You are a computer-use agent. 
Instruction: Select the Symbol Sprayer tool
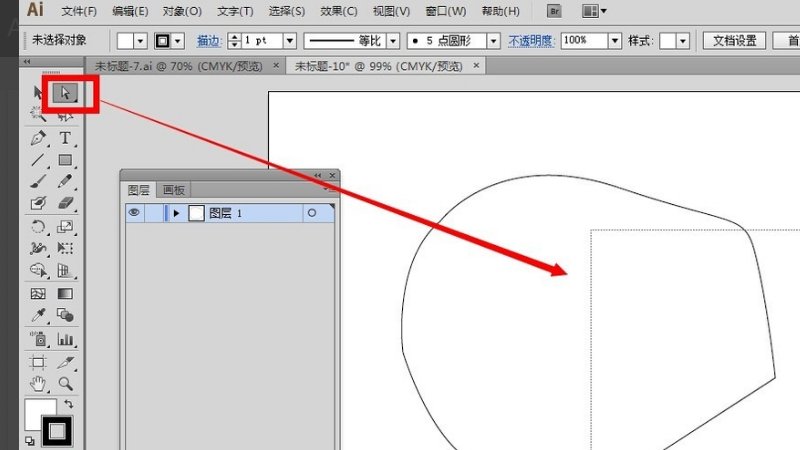tap(38, 339)
